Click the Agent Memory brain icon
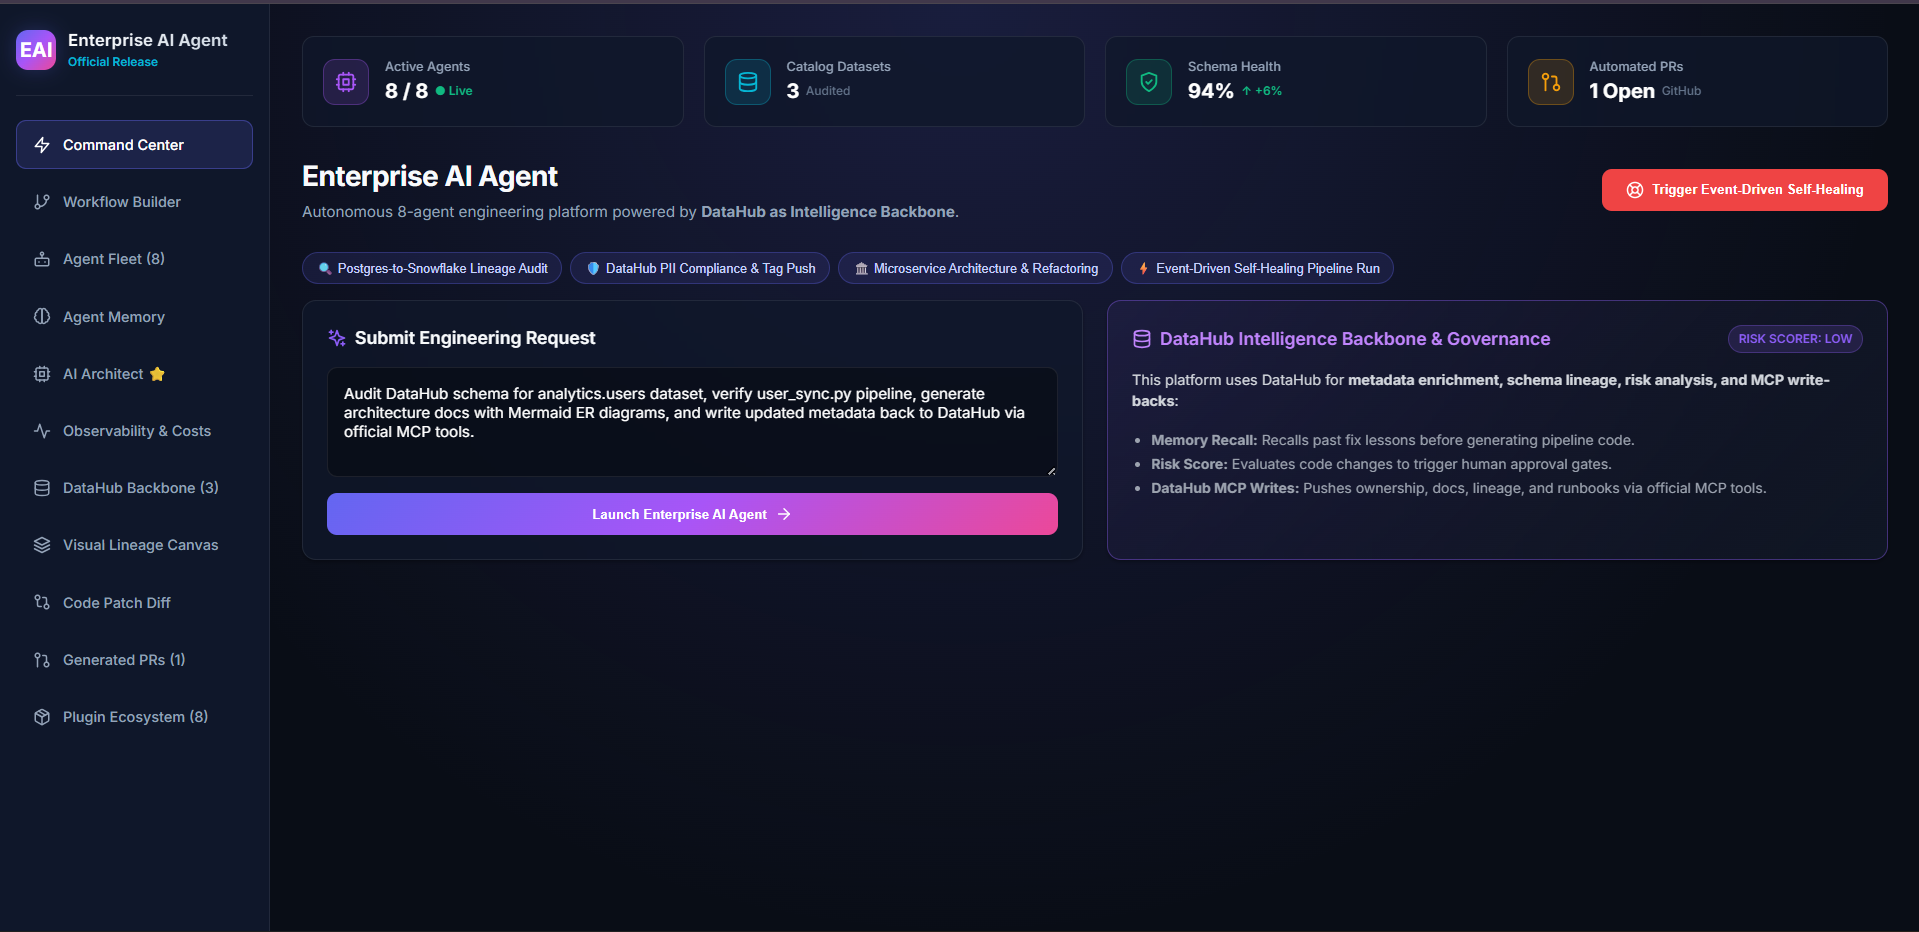 pyautogui.click(x=42, y=317)
